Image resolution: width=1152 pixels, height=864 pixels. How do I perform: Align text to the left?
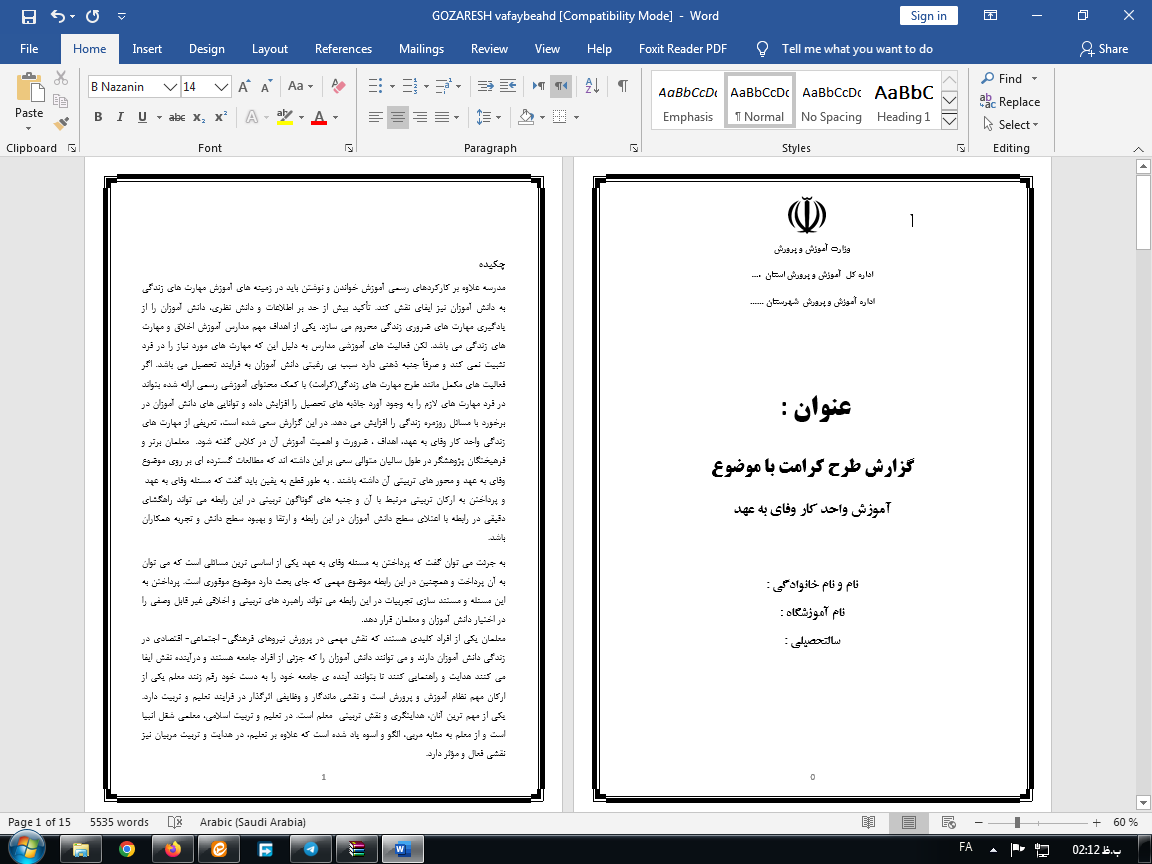click(x=375, y=117)
